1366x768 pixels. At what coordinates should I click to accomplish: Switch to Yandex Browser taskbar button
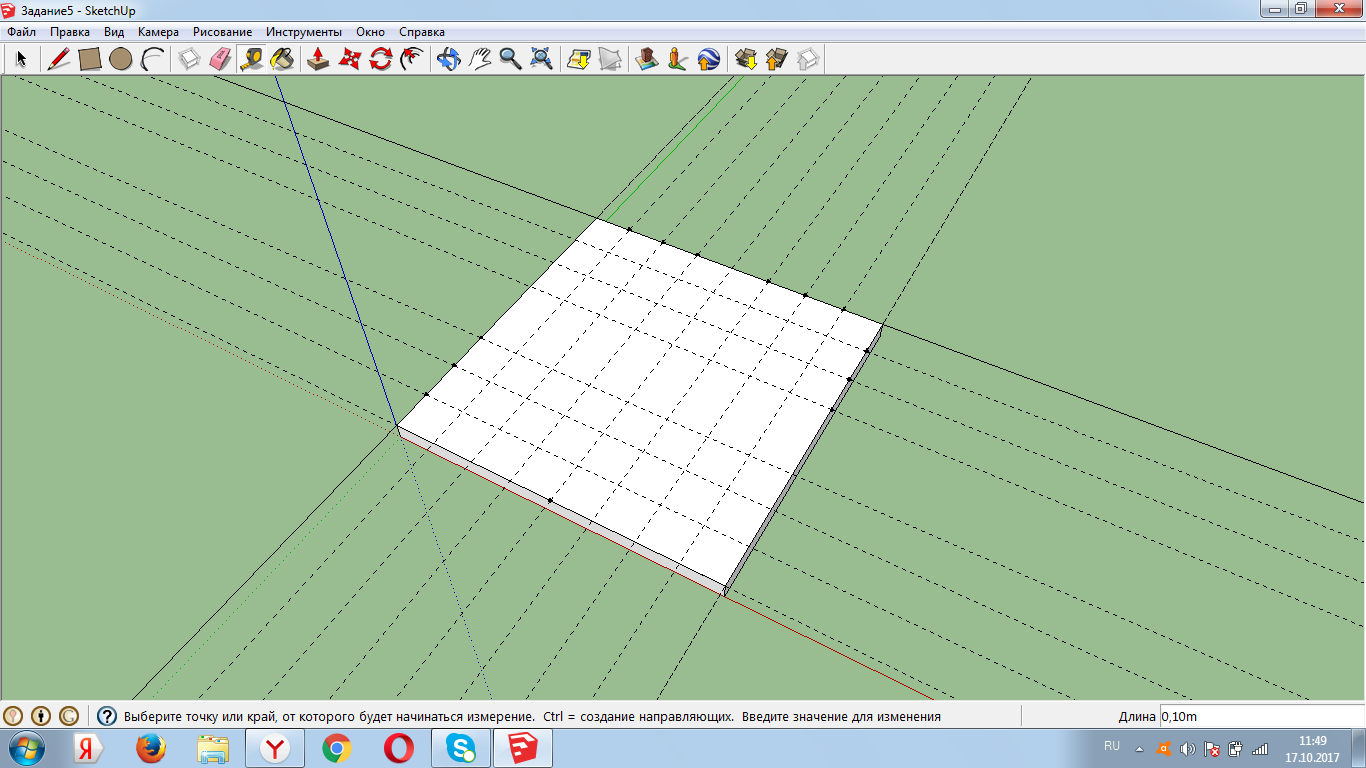coord(275,748)
